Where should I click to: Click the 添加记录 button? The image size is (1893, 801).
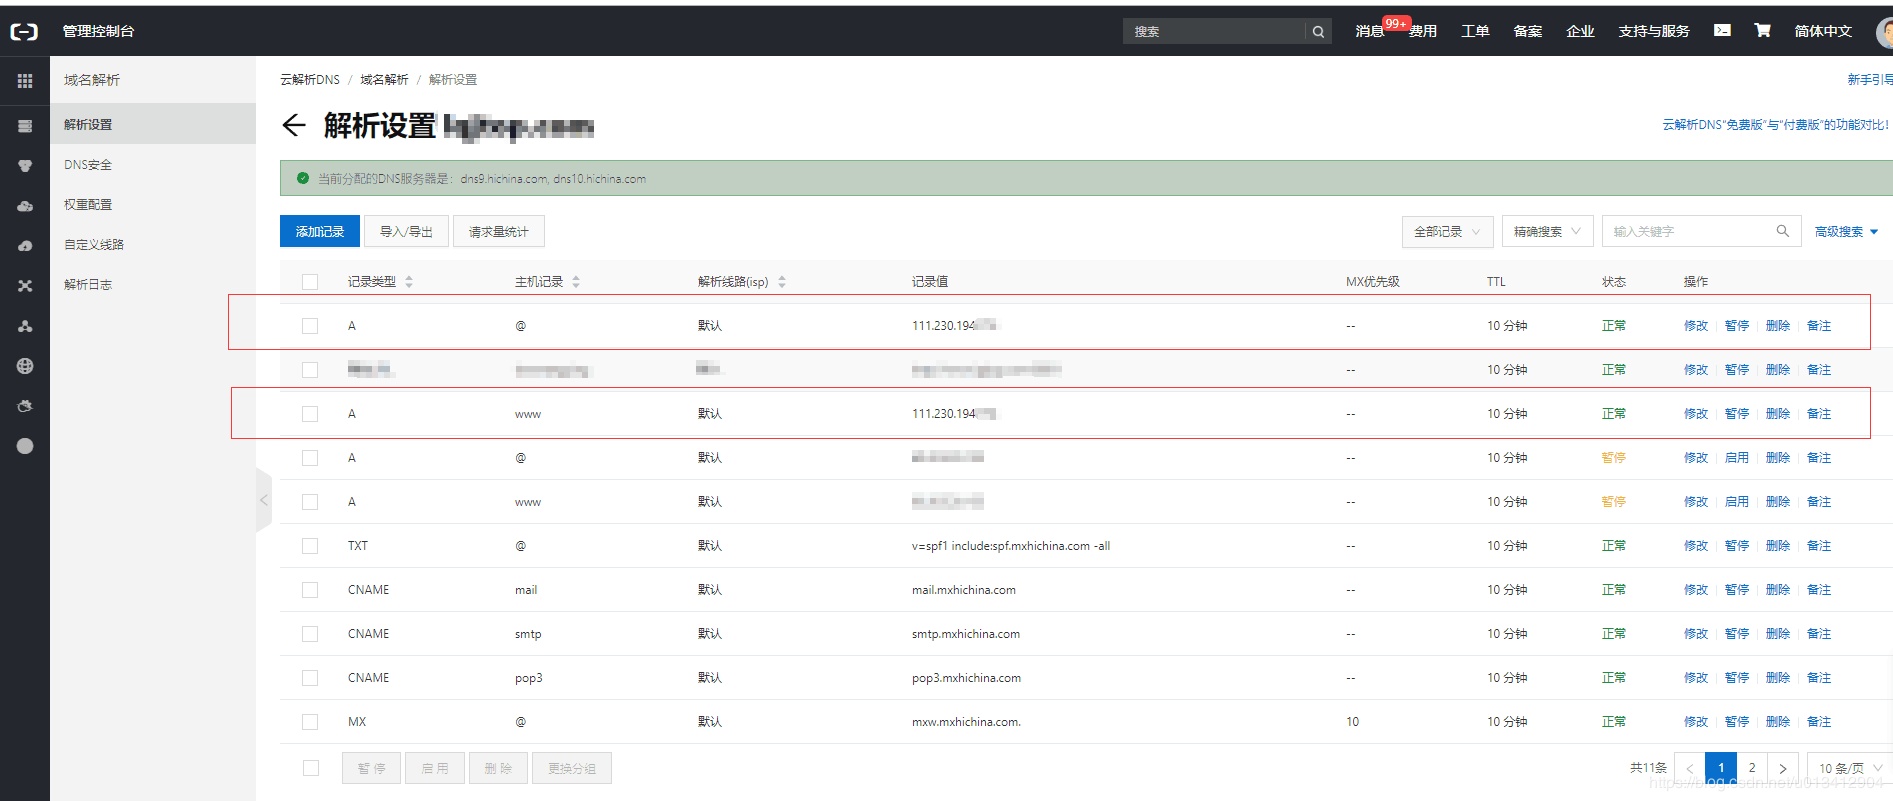click(x=320, y=231)
